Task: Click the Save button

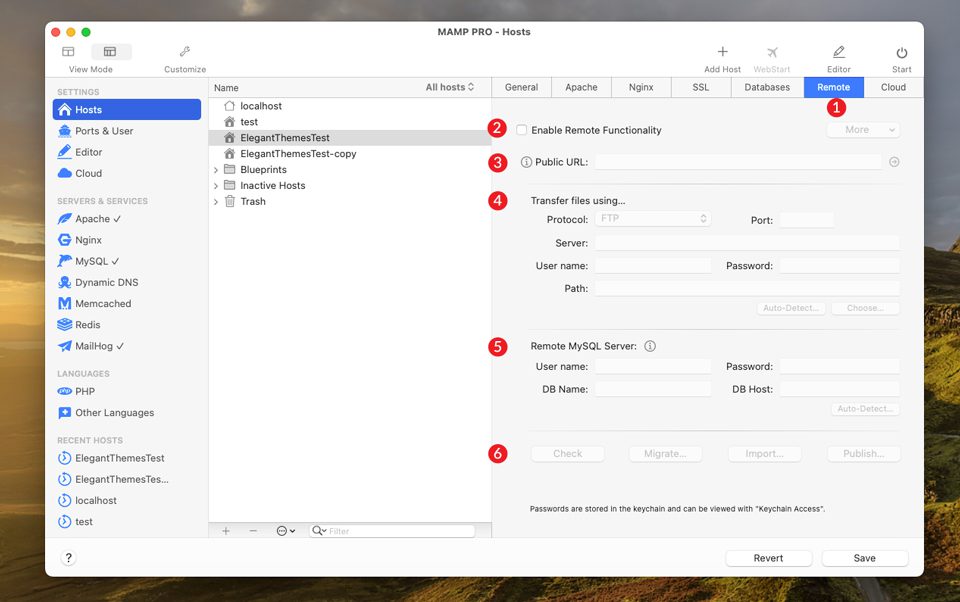Action: coord(864,557)
